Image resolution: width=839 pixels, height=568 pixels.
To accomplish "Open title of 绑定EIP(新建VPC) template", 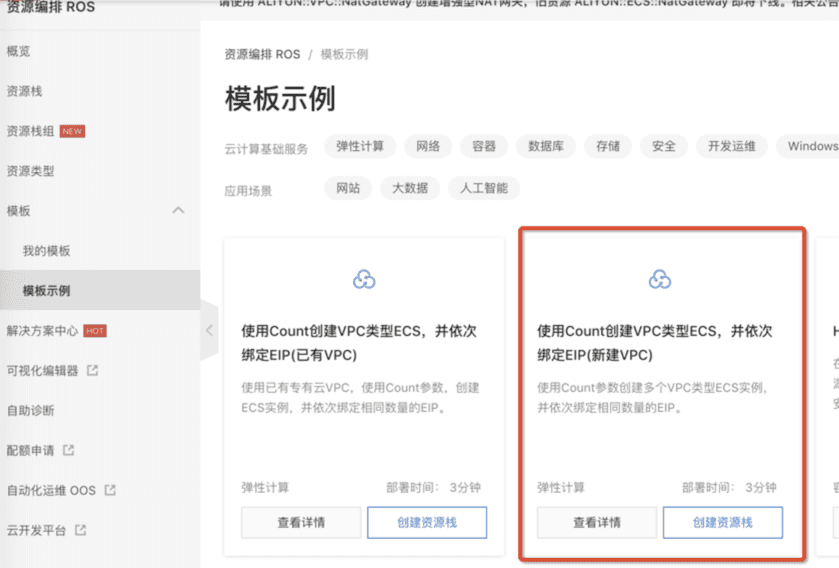I will coord(654,343).
